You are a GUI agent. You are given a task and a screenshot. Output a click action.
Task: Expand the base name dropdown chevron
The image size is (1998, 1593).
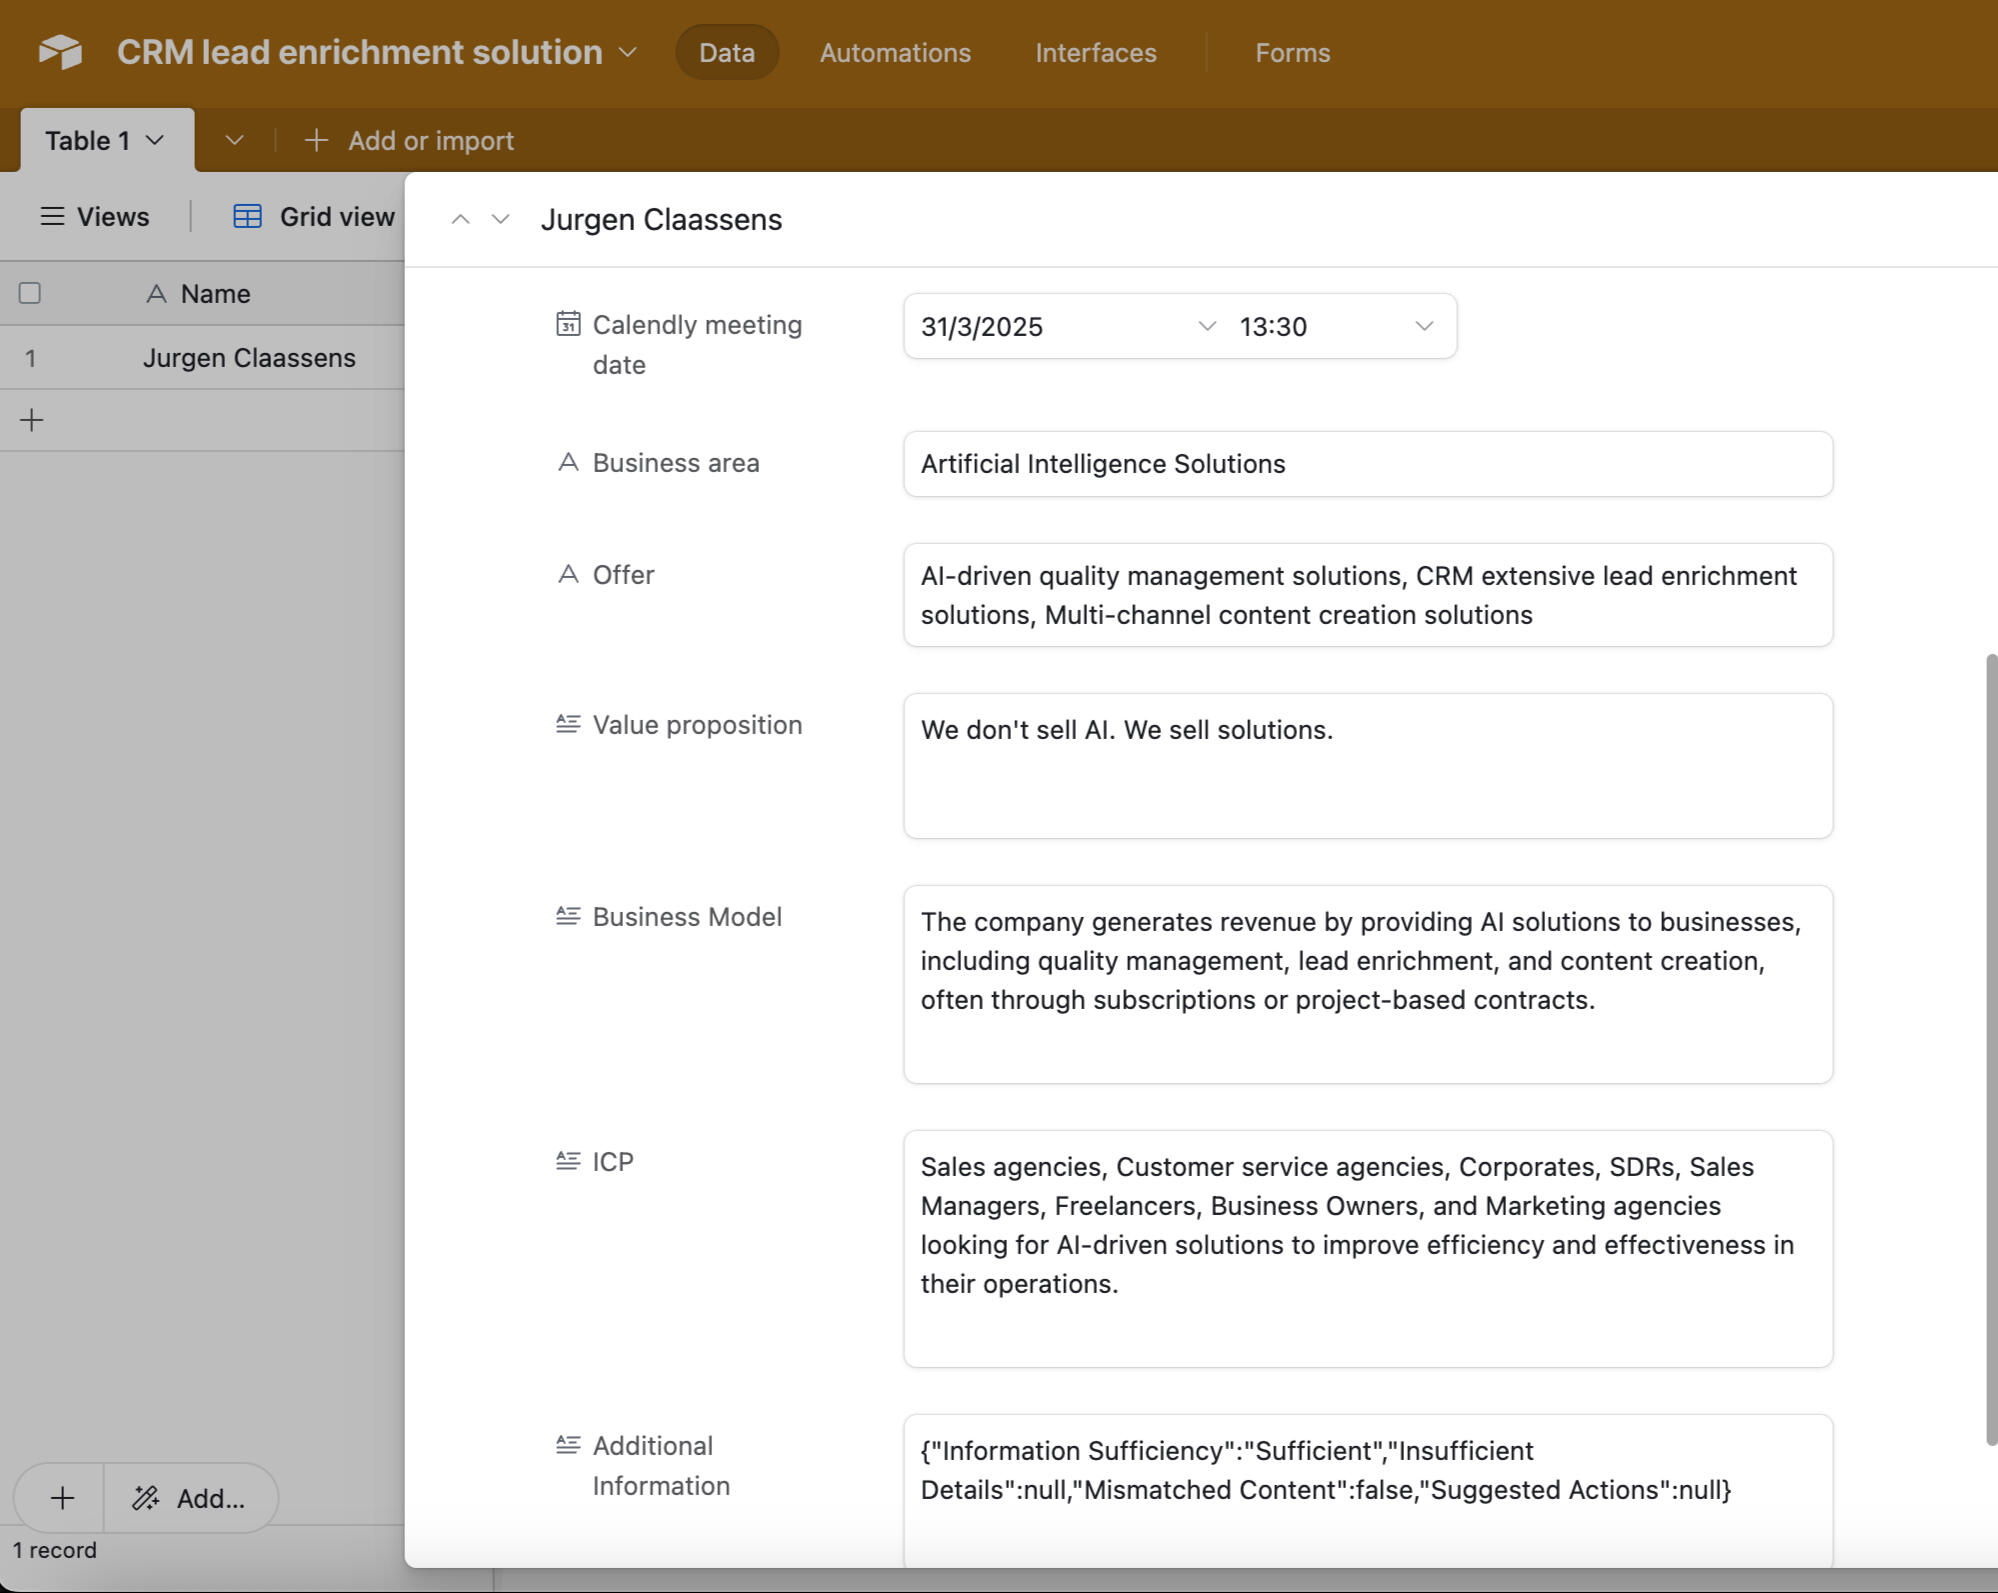tap(628, 52)
